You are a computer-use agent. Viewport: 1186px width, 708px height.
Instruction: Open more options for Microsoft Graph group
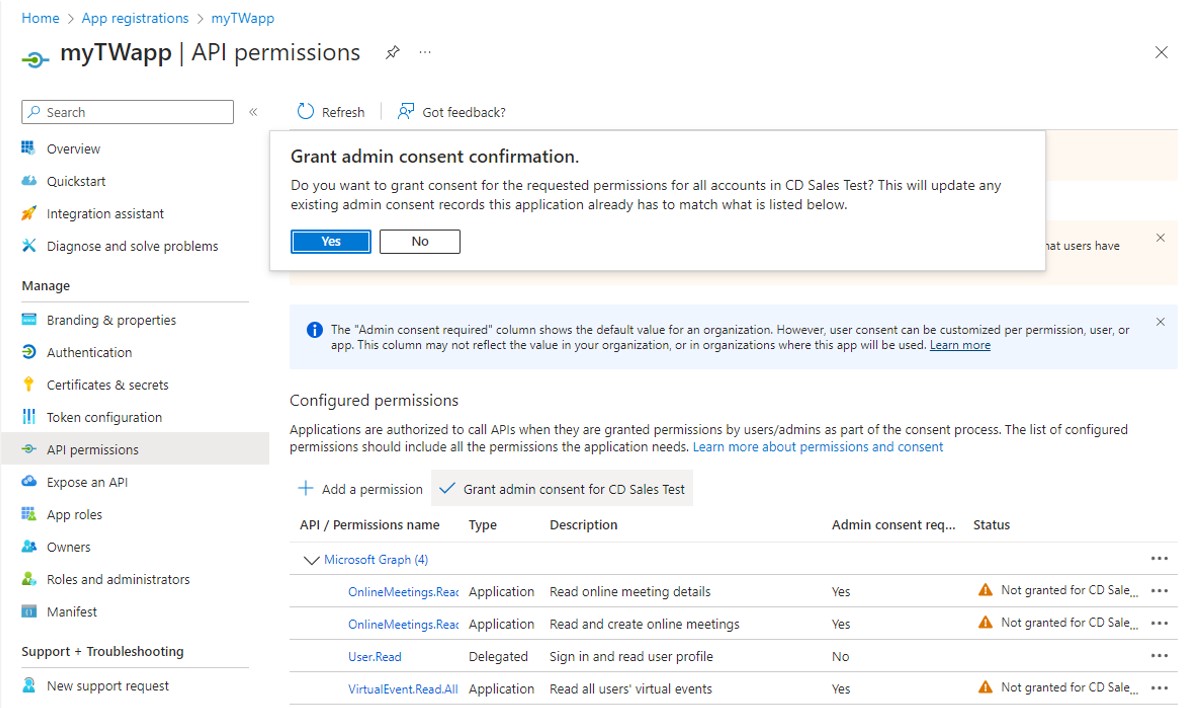click(x=1159, y=558)
